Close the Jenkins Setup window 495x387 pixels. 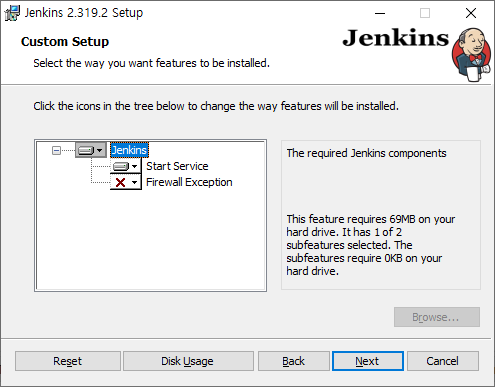click(471, 13)
